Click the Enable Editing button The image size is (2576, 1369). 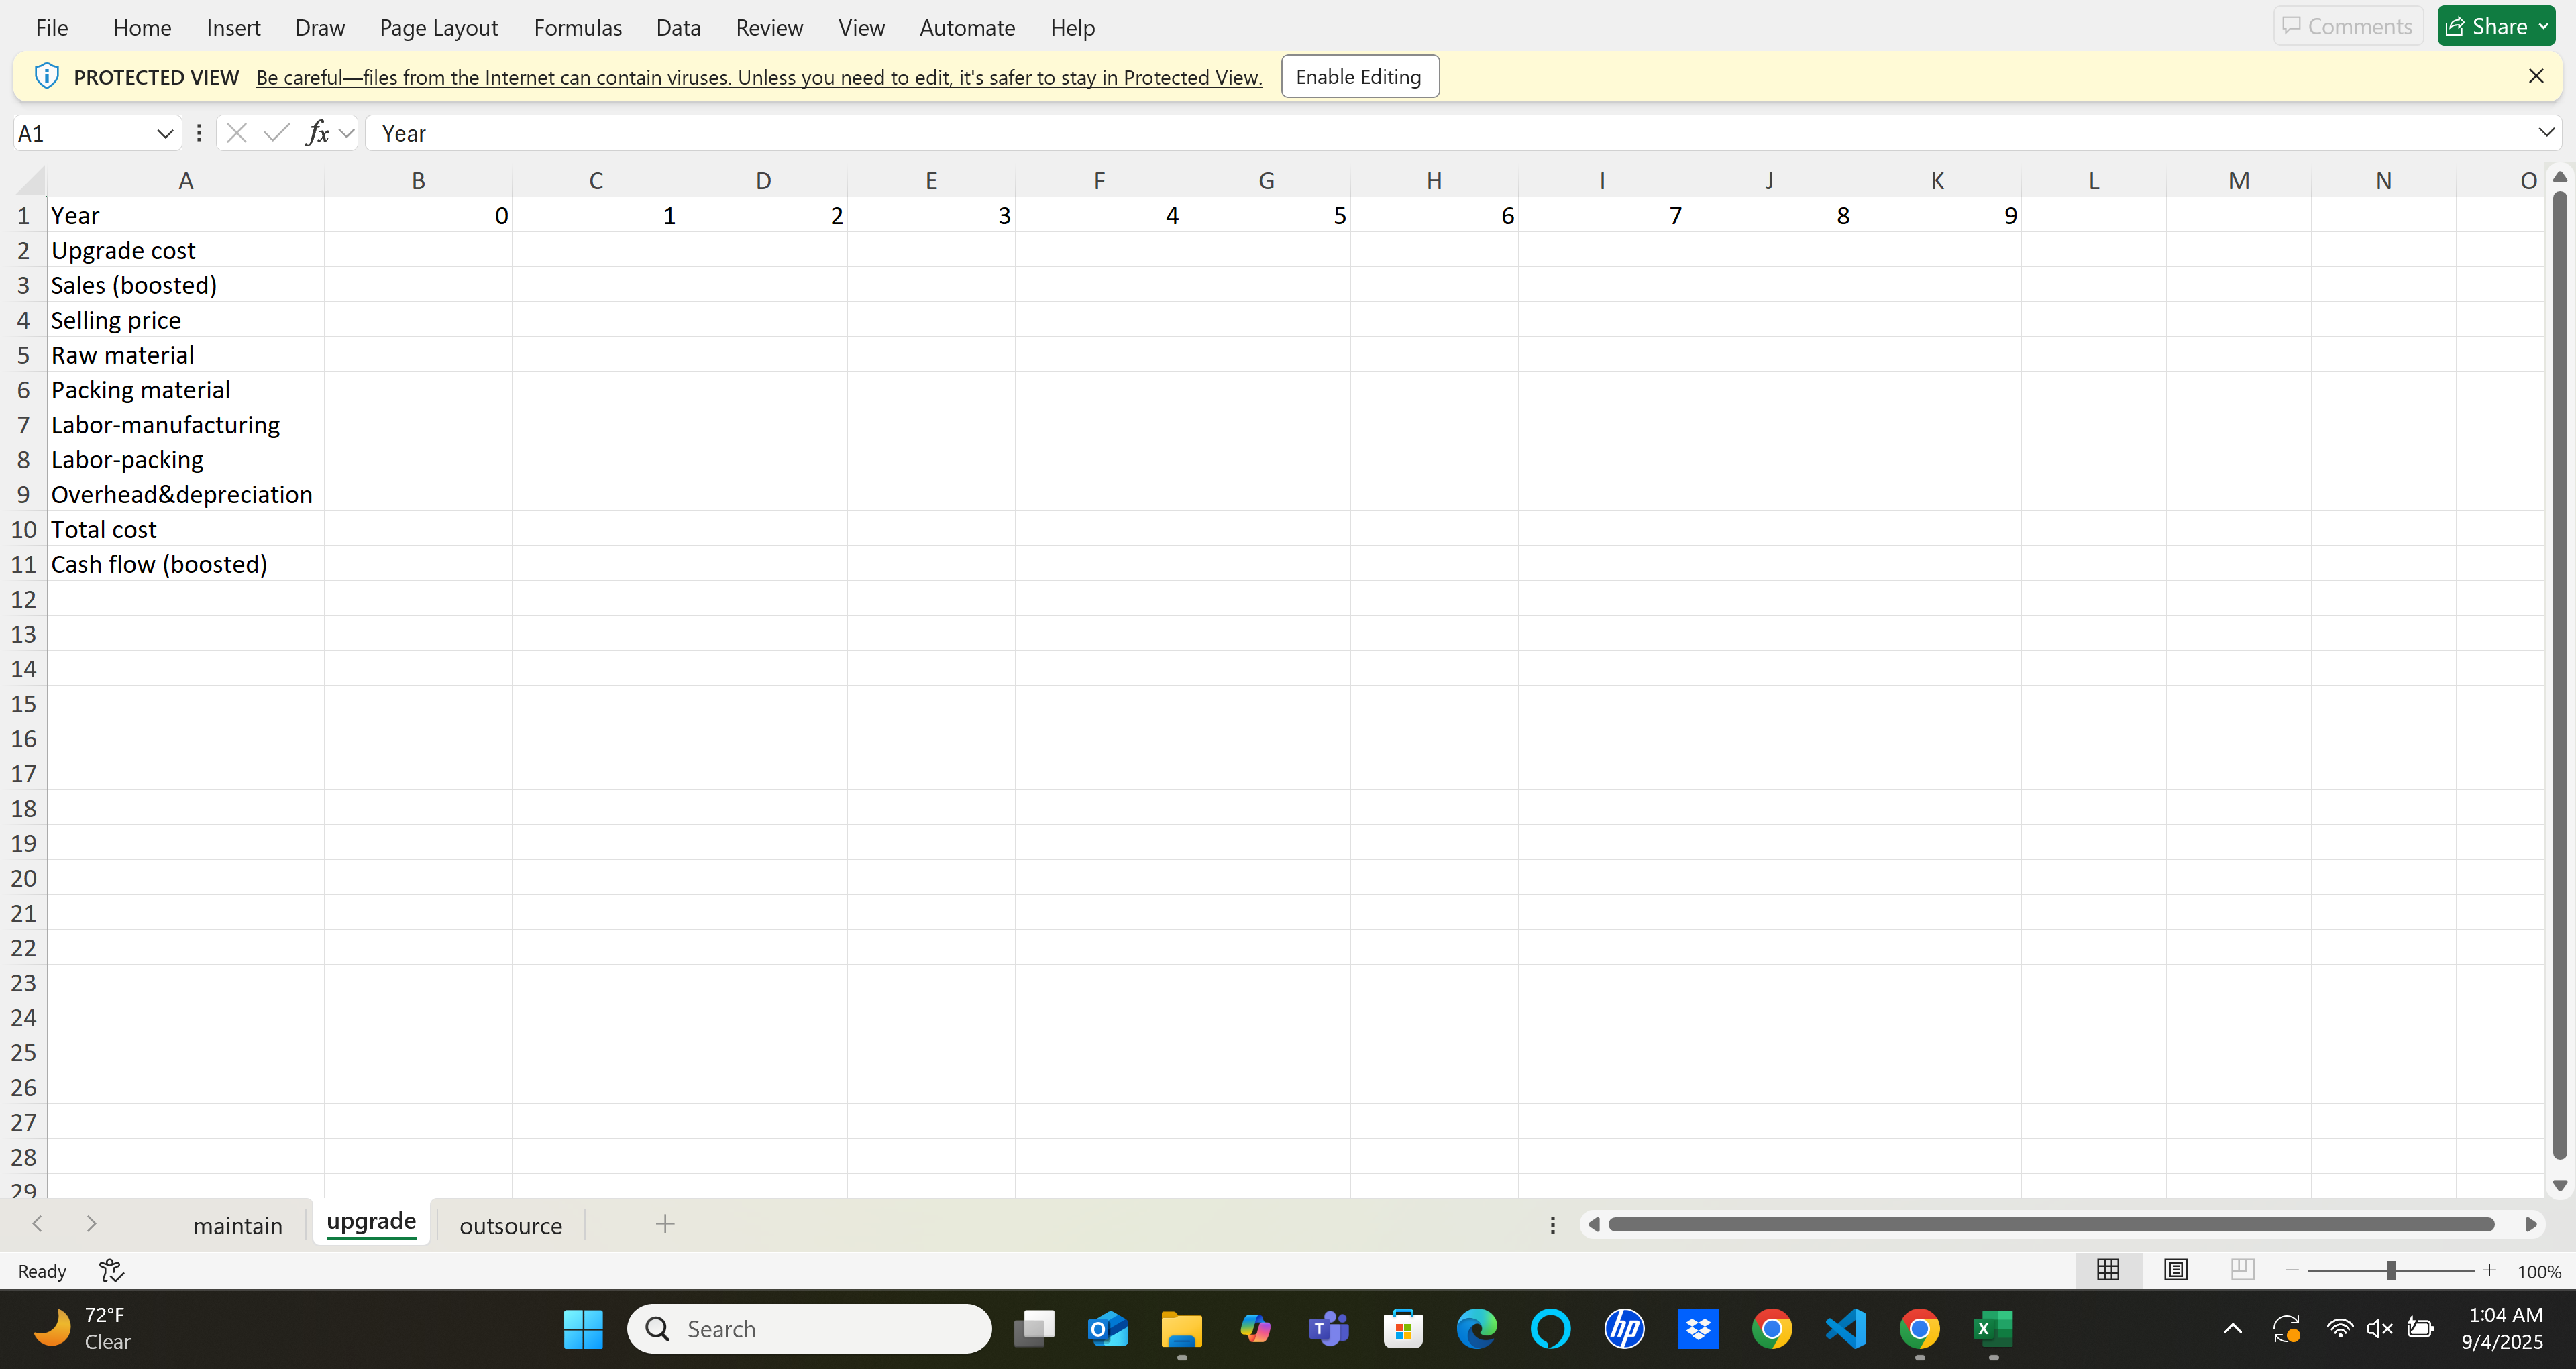click(1359, 76)
